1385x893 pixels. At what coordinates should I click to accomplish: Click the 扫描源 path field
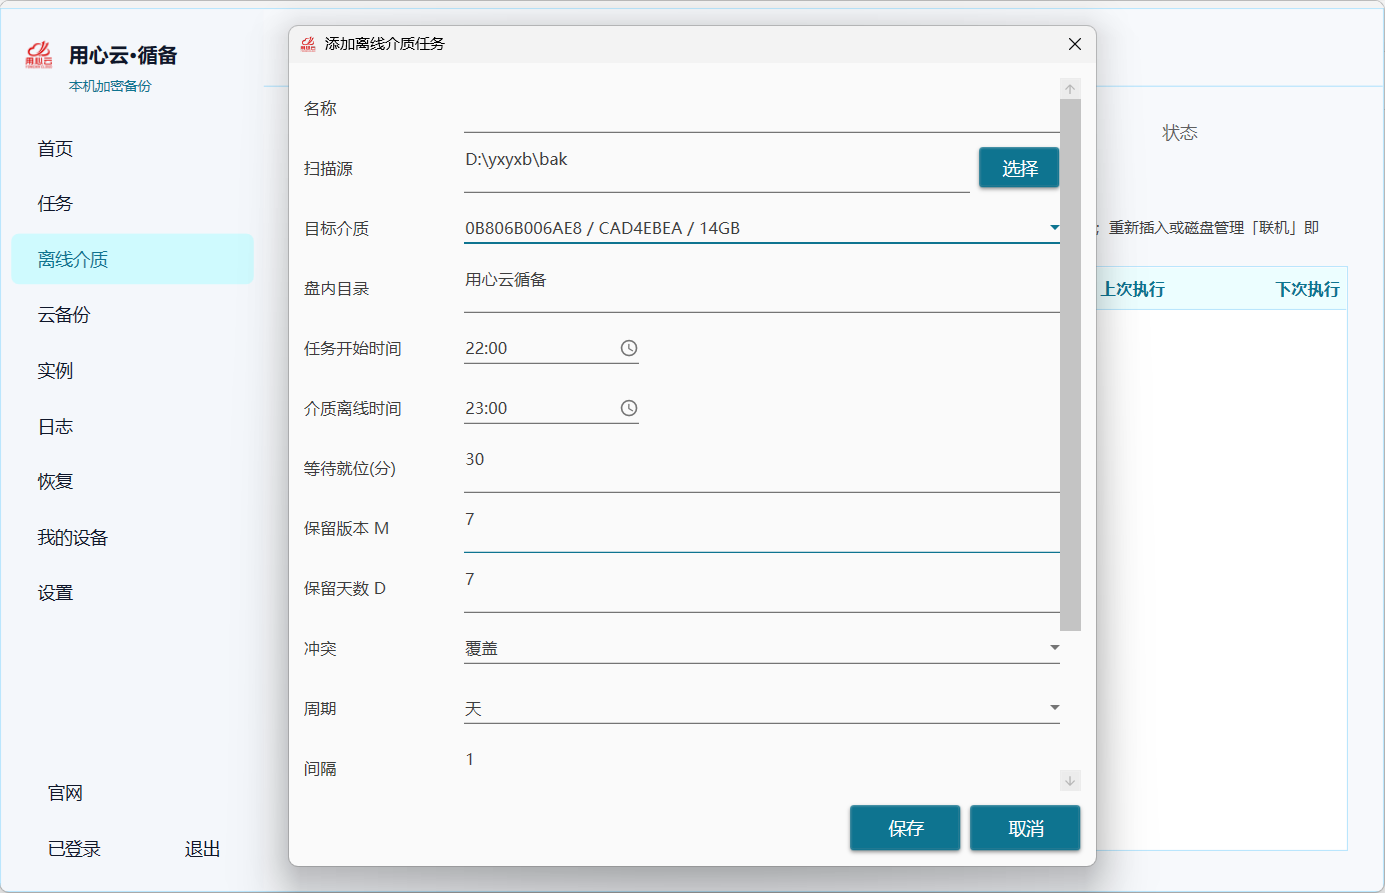tap(717, 168)
